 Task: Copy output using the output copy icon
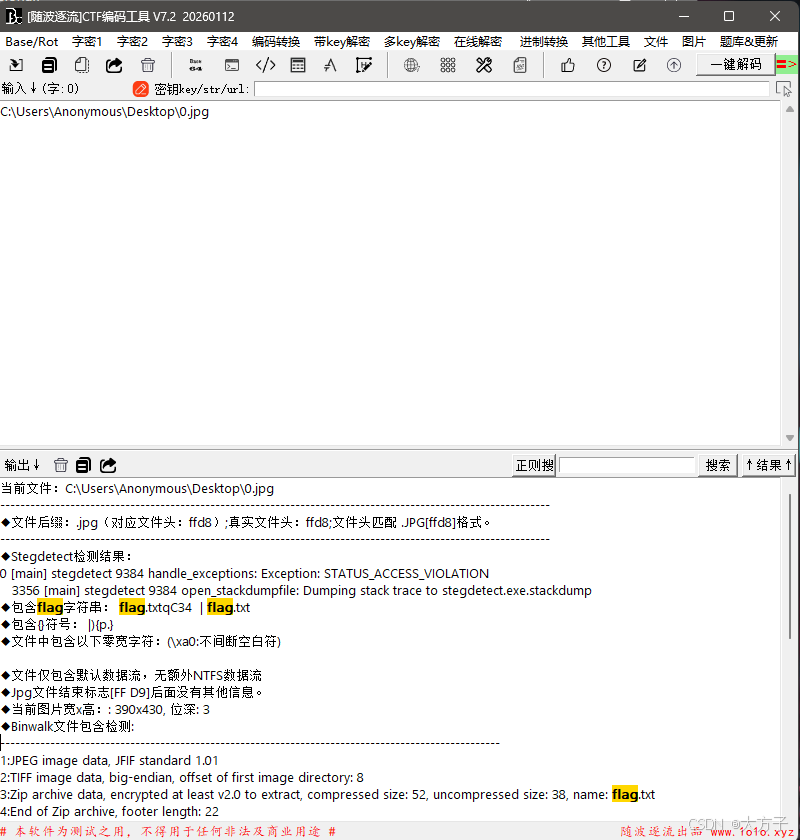click(83, 465)
